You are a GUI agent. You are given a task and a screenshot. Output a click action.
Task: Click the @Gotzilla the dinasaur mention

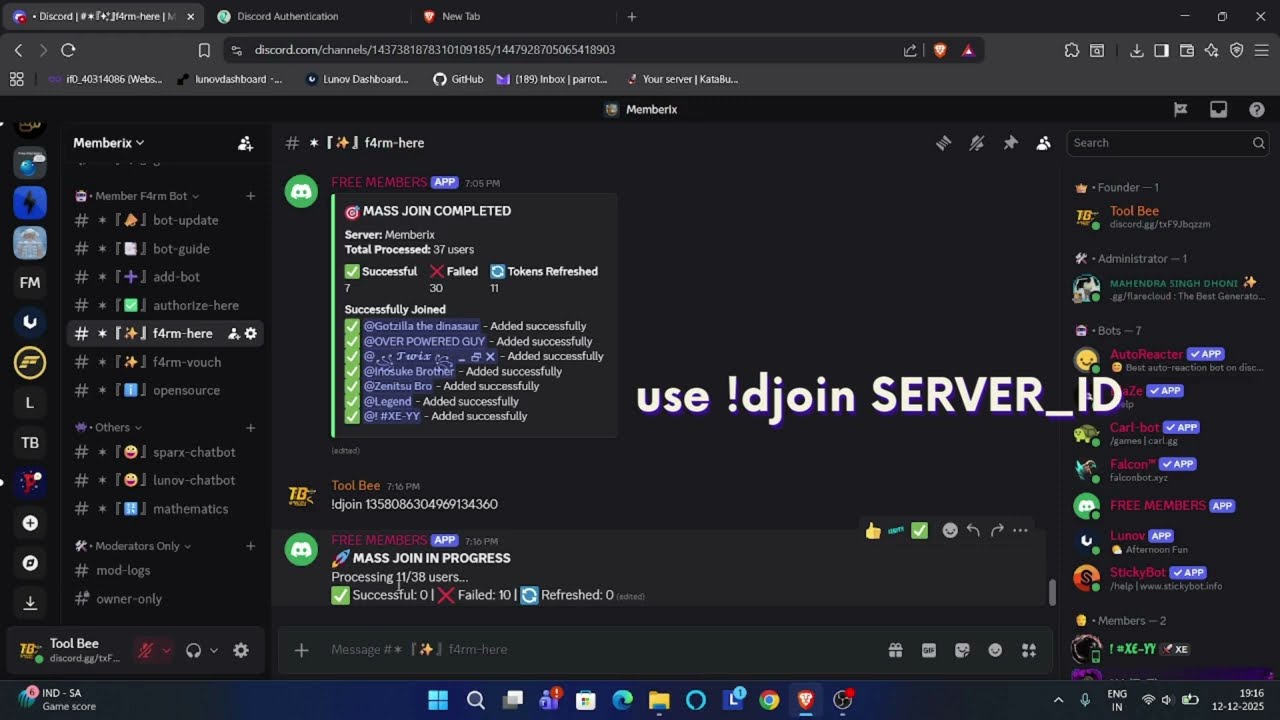pyautogui.click(x=422, y=326)
